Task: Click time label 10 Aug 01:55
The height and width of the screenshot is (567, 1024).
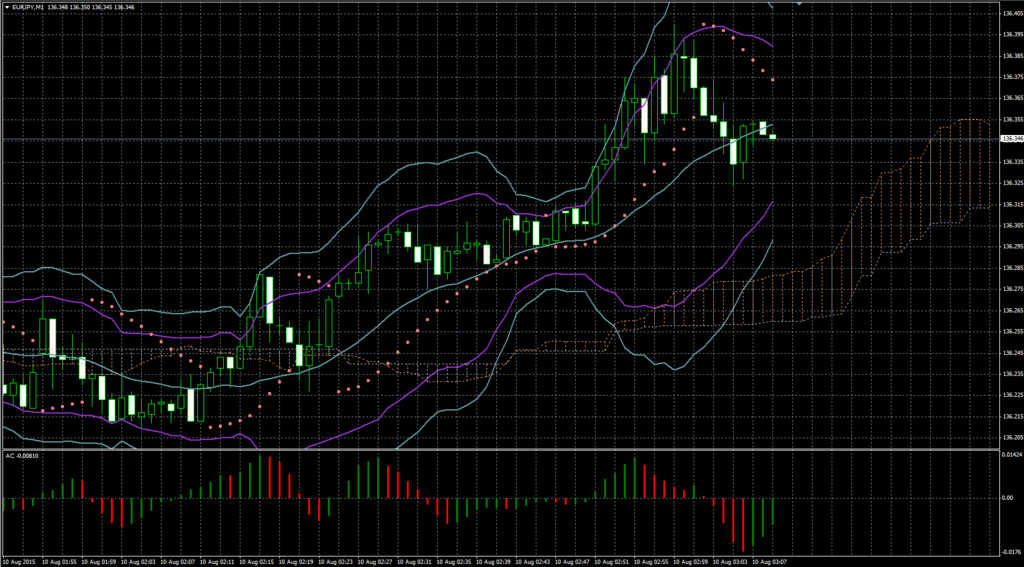Action: pyautogui.click(x=58, y=561)
